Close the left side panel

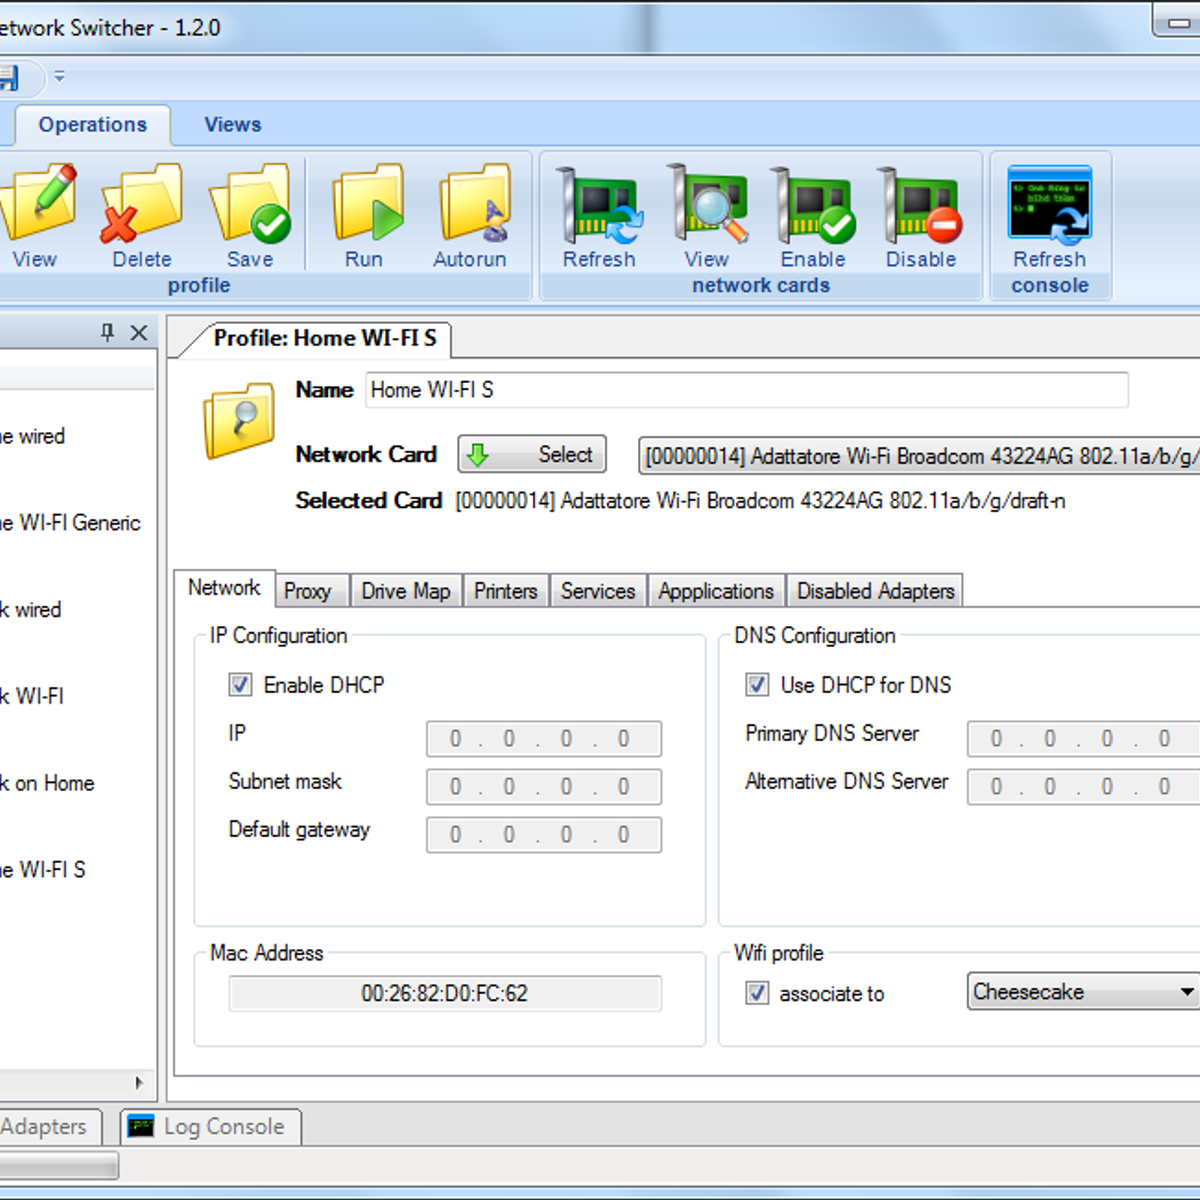(139, 332)
